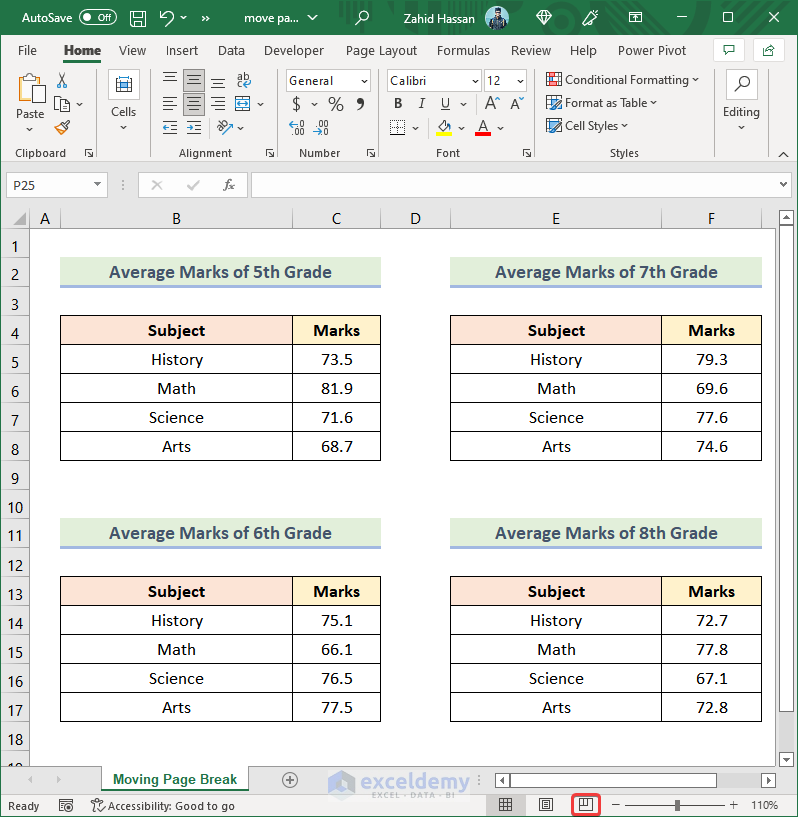Switch to the Power Pivot tab
Image resolution: width=798 pixels, height=817 pixels.
652,51
